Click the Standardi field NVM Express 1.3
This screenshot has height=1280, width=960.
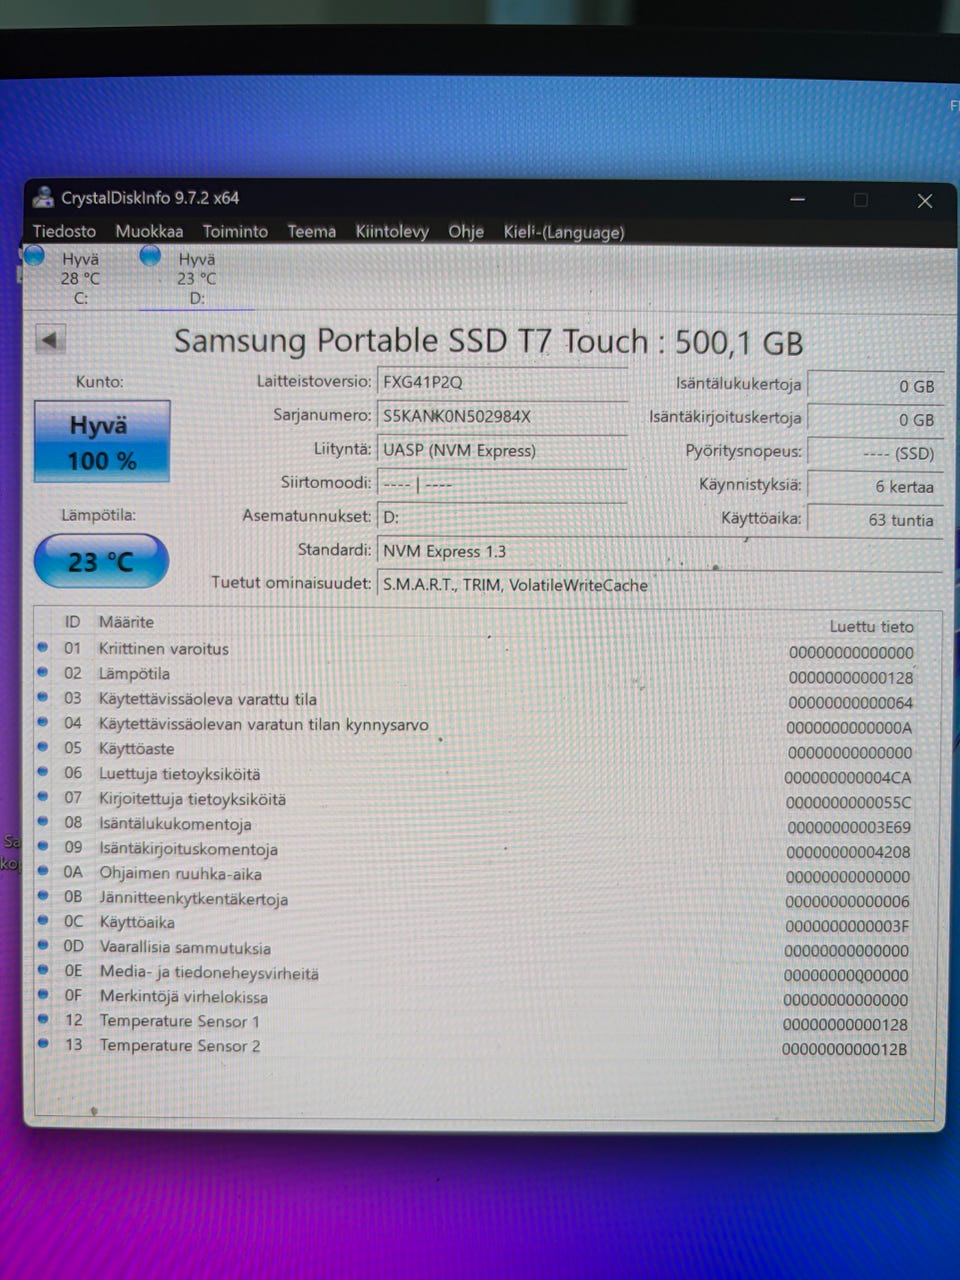(660, 552)
